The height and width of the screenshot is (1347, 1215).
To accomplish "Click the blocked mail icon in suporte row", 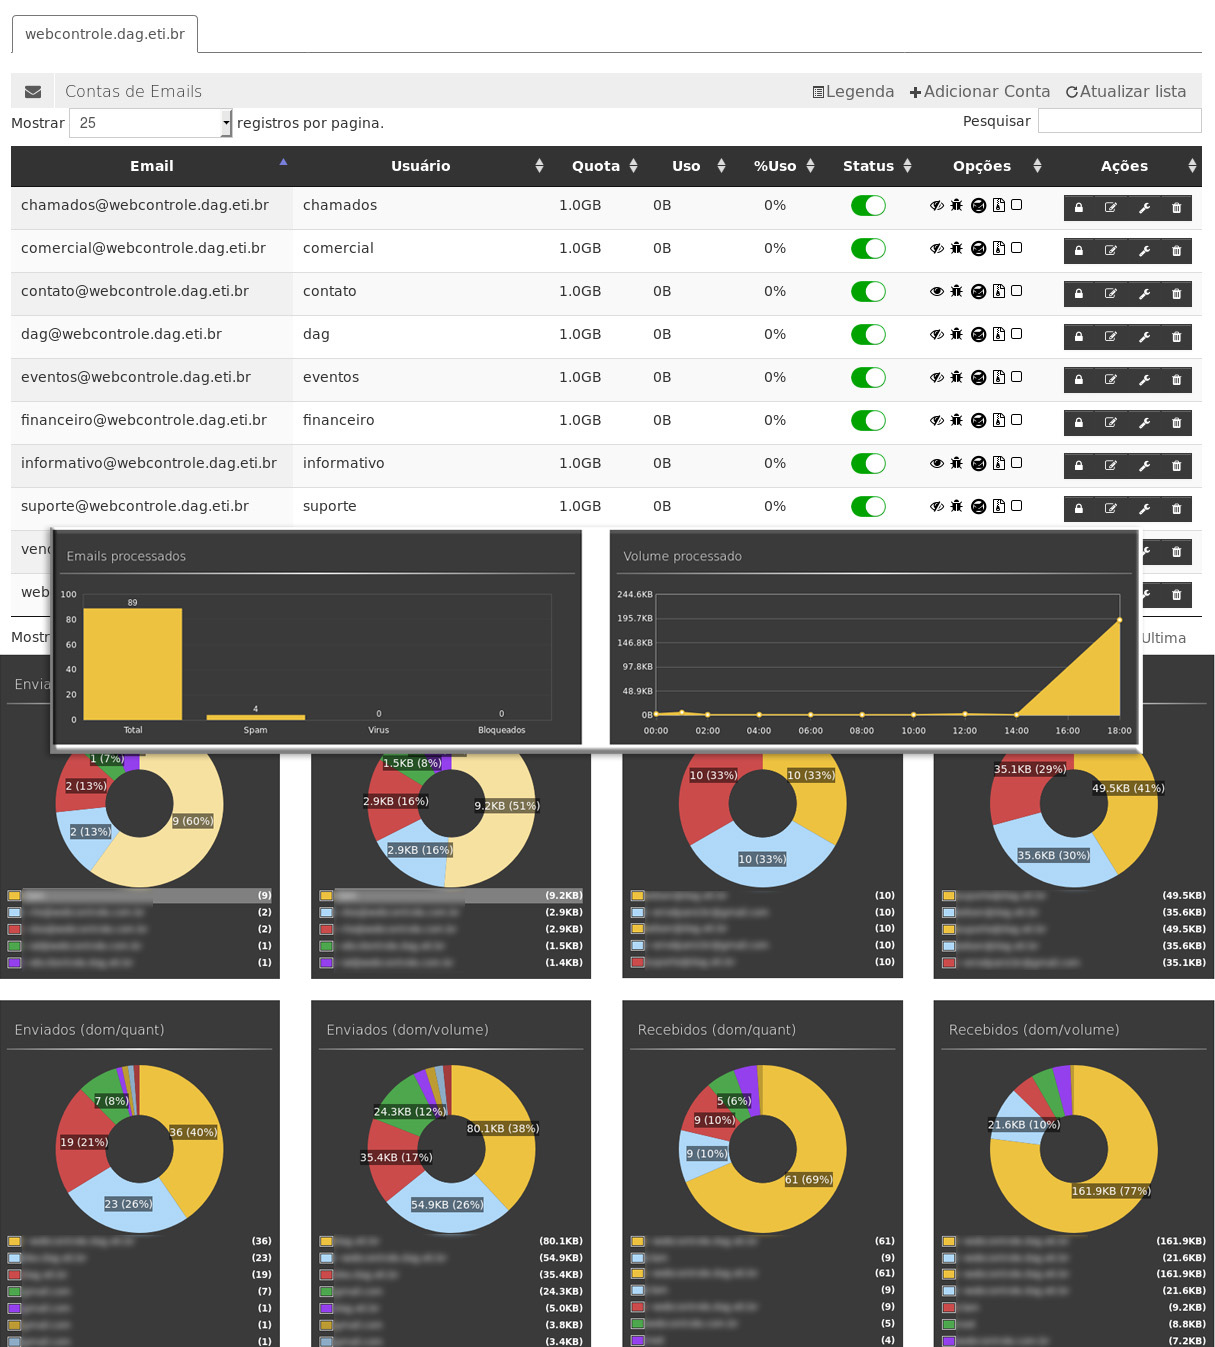I will pos(978,506).
